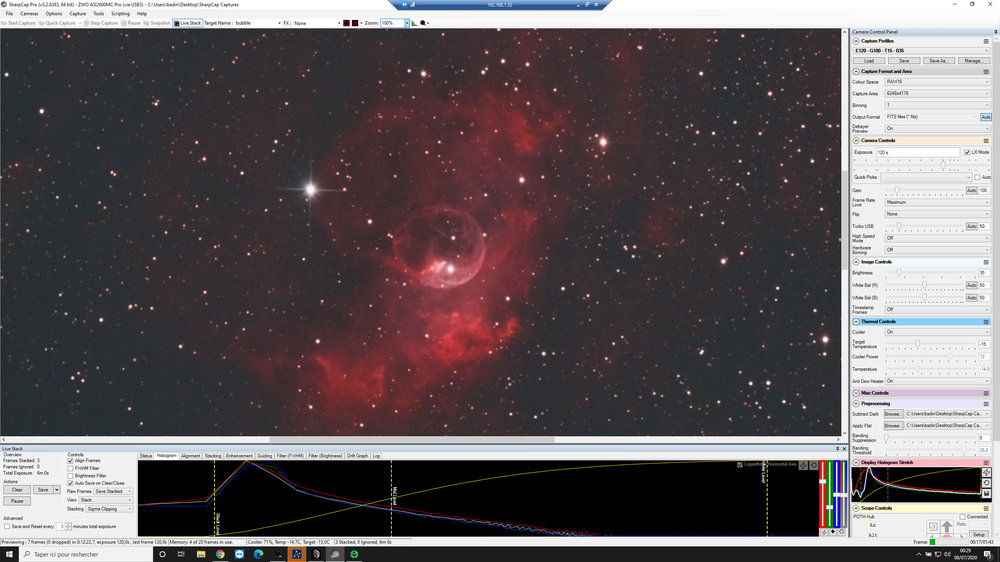This screenshot has width=1000, height=562.
Task: Open the Camera Controls panel menu icon
Action: (x=986, y=140)
